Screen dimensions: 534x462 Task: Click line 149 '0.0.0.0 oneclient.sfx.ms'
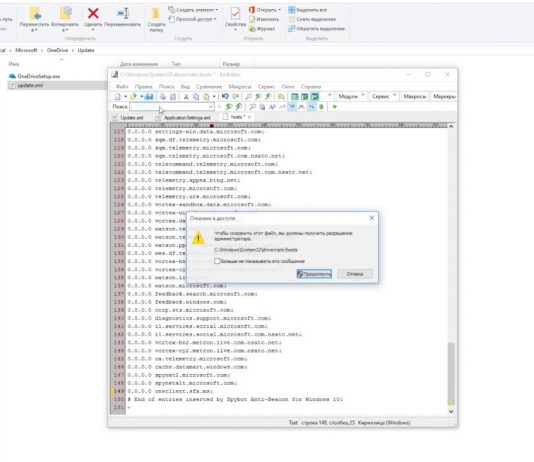170,391
